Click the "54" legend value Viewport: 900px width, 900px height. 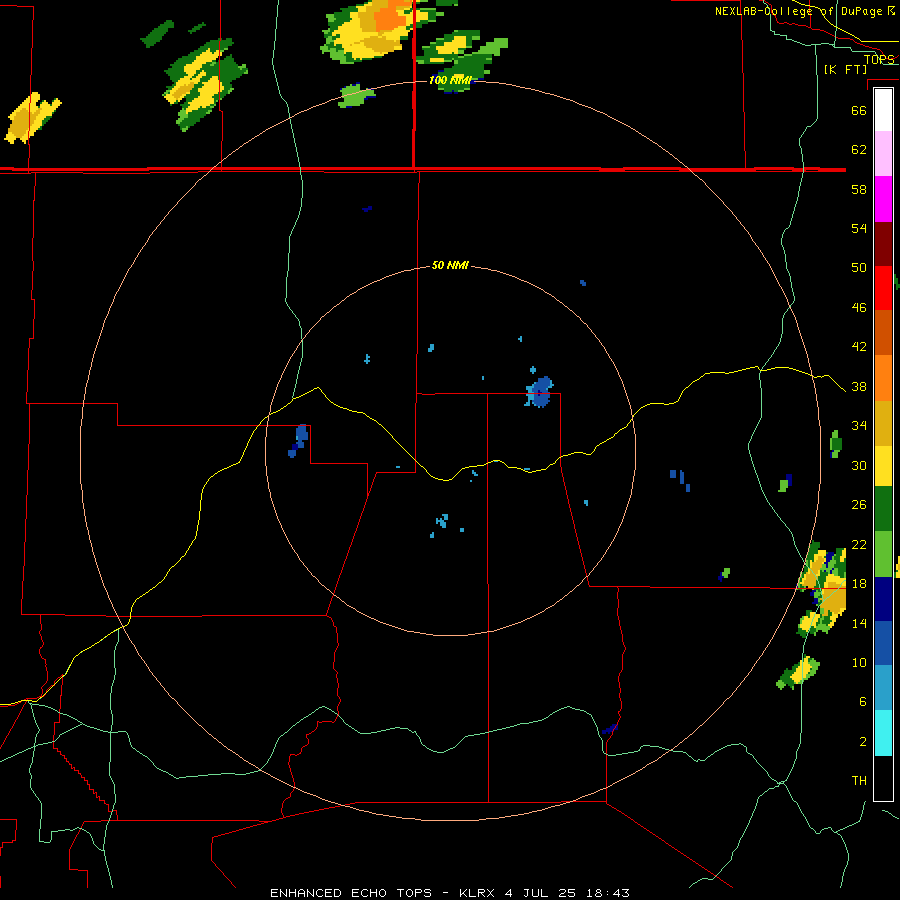859,228
